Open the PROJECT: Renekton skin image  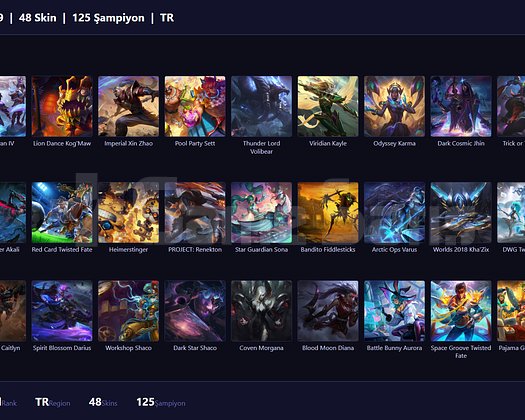click(x=195, y=213)
